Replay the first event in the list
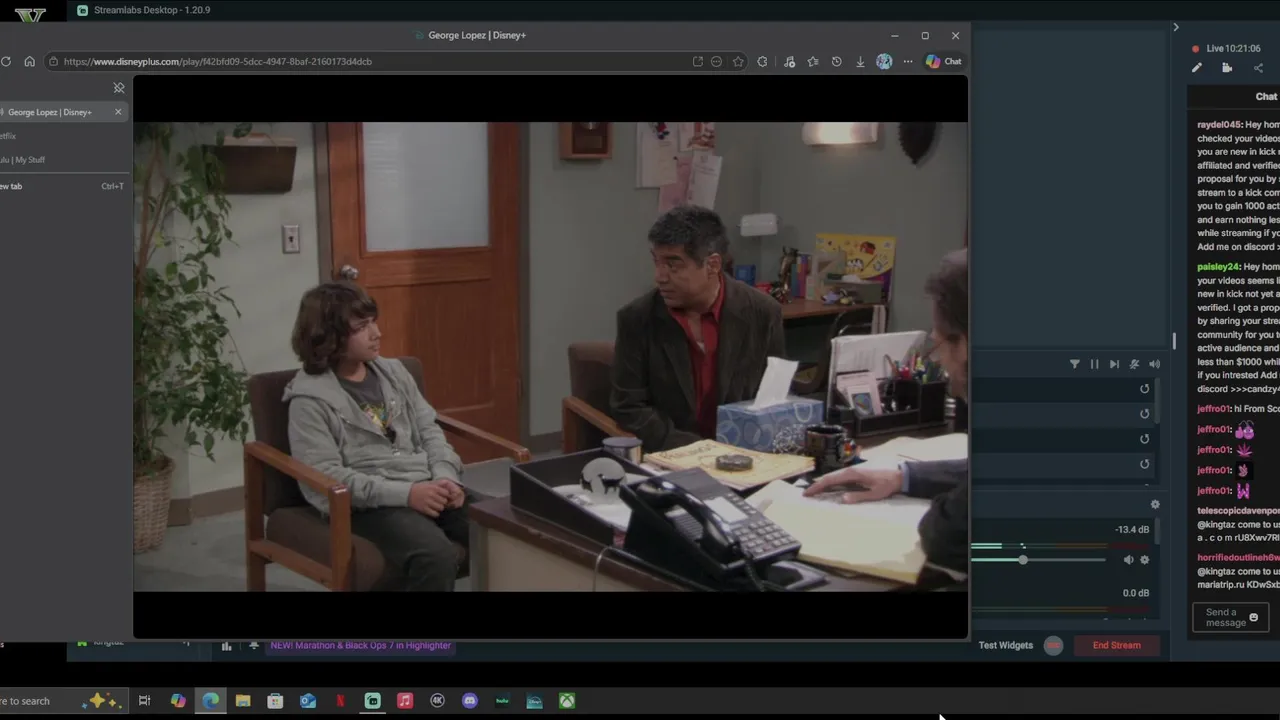This screenshot has height=720, width=1280. (1145, 389)
